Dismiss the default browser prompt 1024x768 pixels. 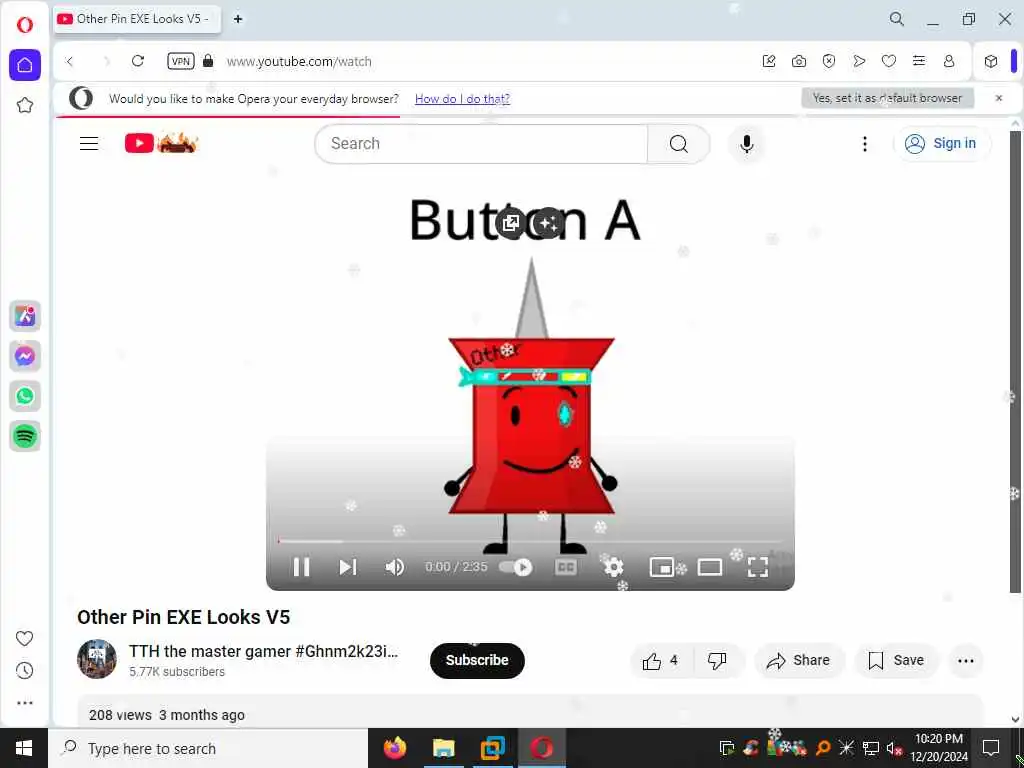click(x=999, y=98)
